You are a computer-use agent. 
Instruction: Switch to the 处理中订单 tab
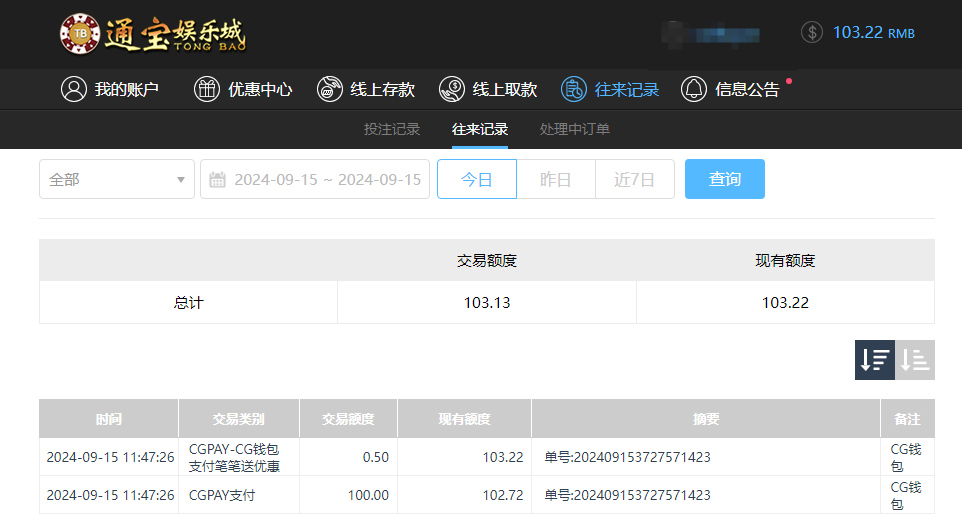click(x=574, y=129)
